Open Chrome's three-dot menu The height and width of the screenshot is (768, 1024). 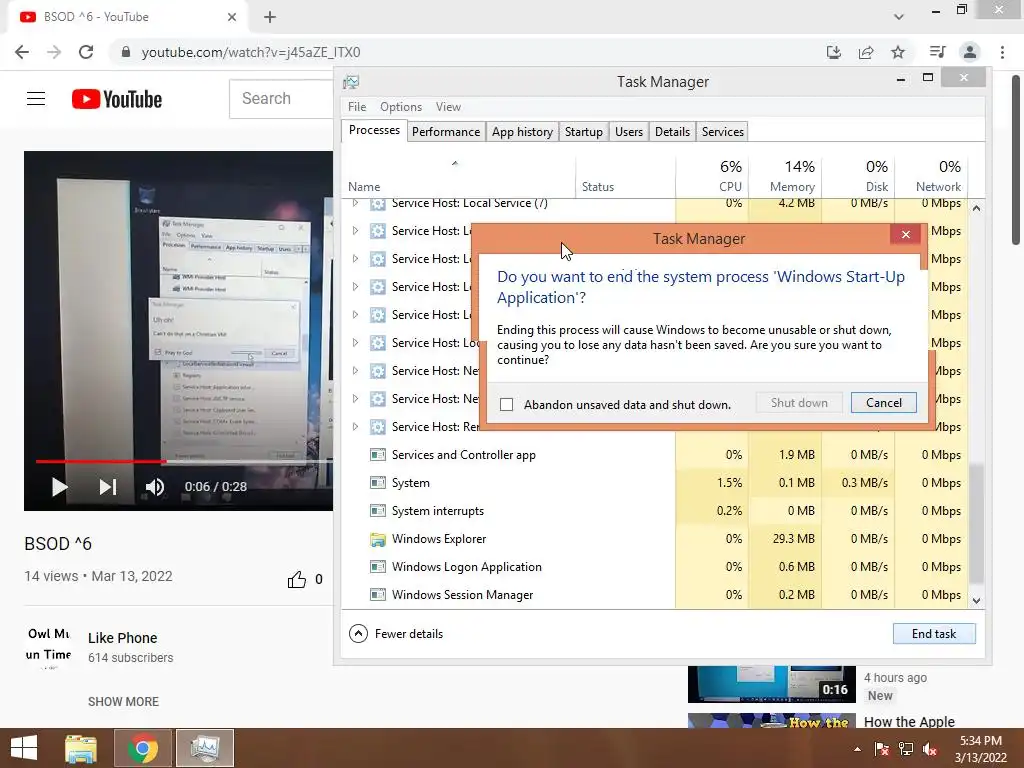[1002, 52]
